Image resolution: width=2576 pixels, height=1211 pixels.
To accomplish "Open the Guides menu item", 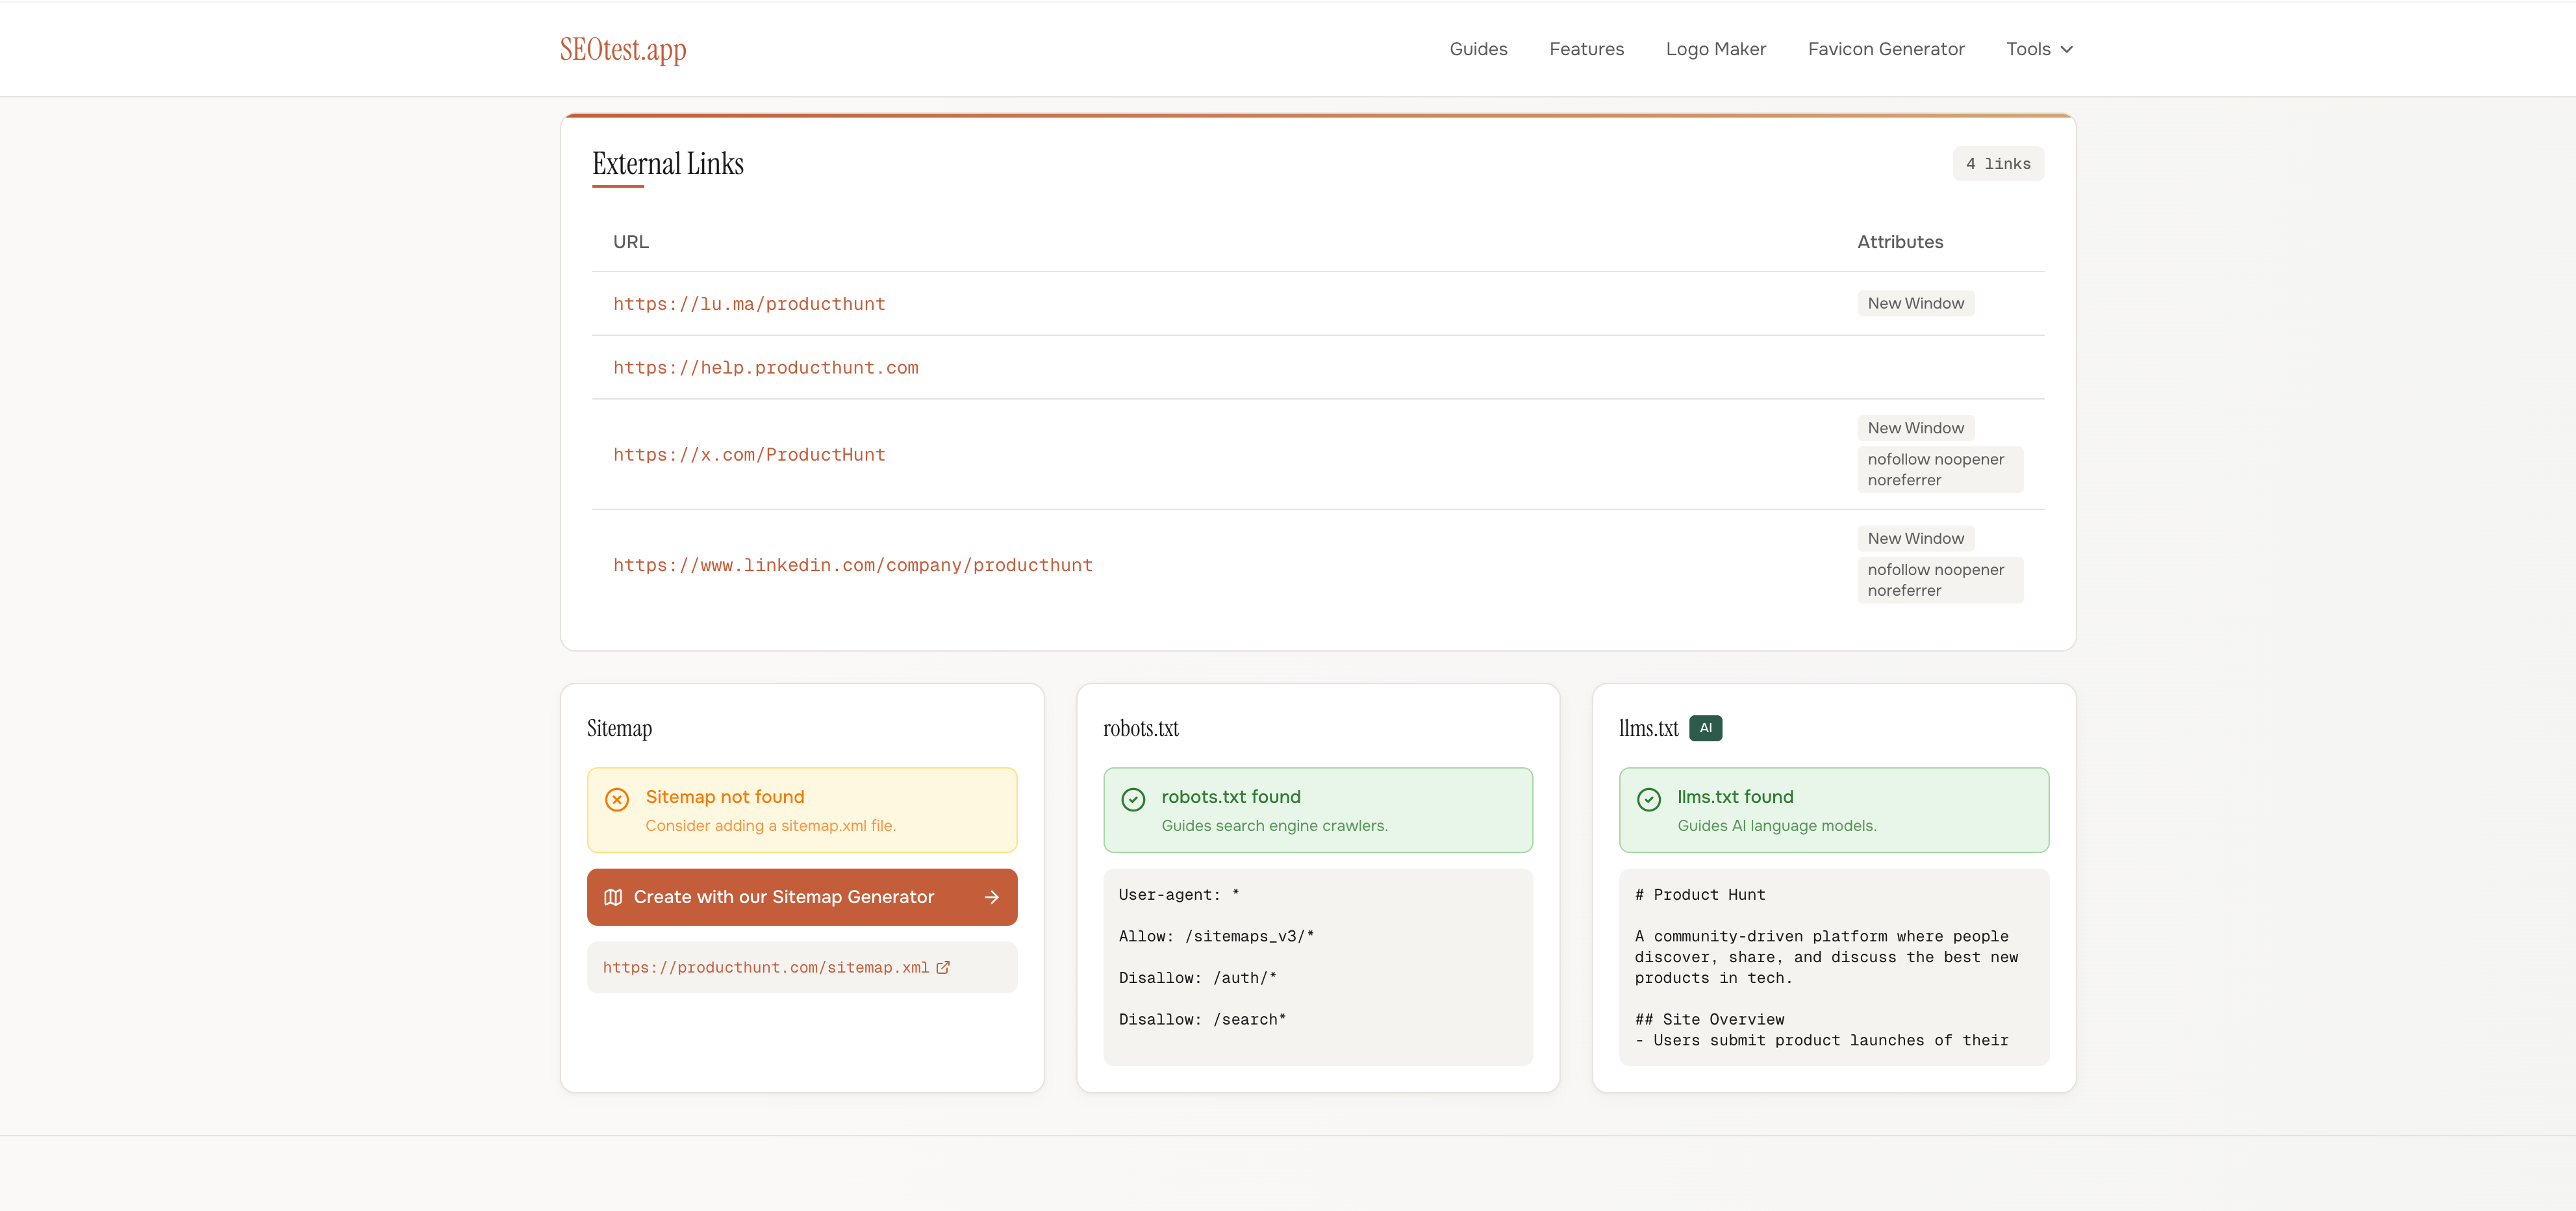I will coord(1478,48).
